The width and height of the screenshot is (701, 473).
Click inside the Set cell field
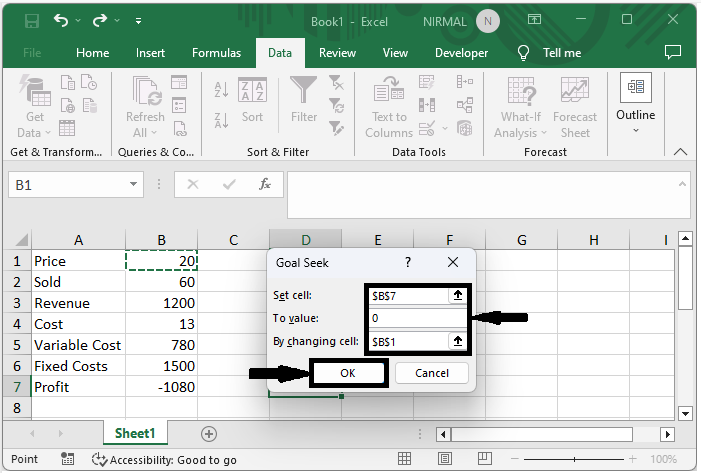(x=409, y=296)
